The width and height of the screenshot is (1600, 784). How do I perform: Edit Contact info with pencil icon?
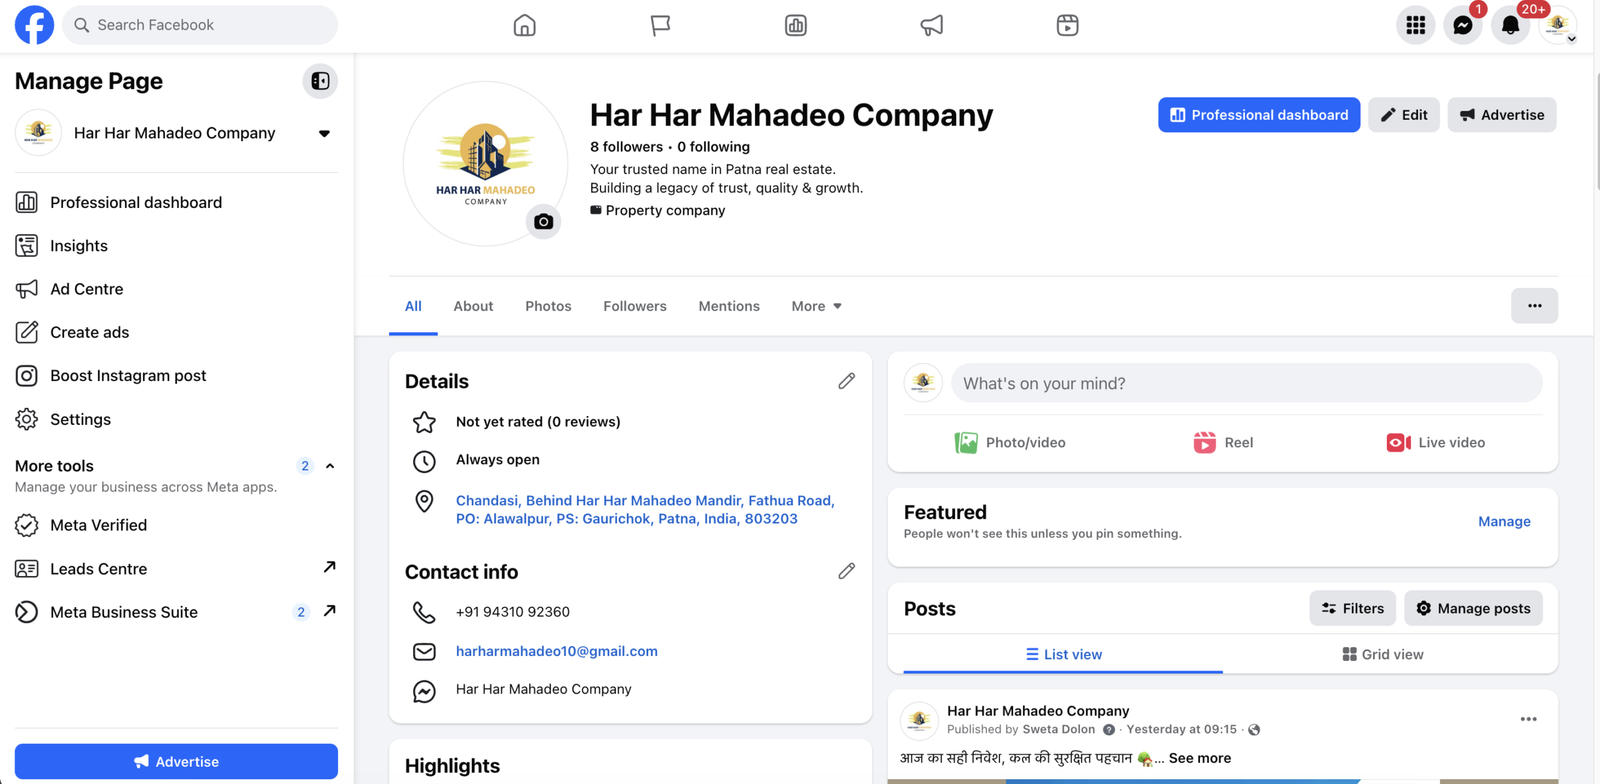coord(846,571)
